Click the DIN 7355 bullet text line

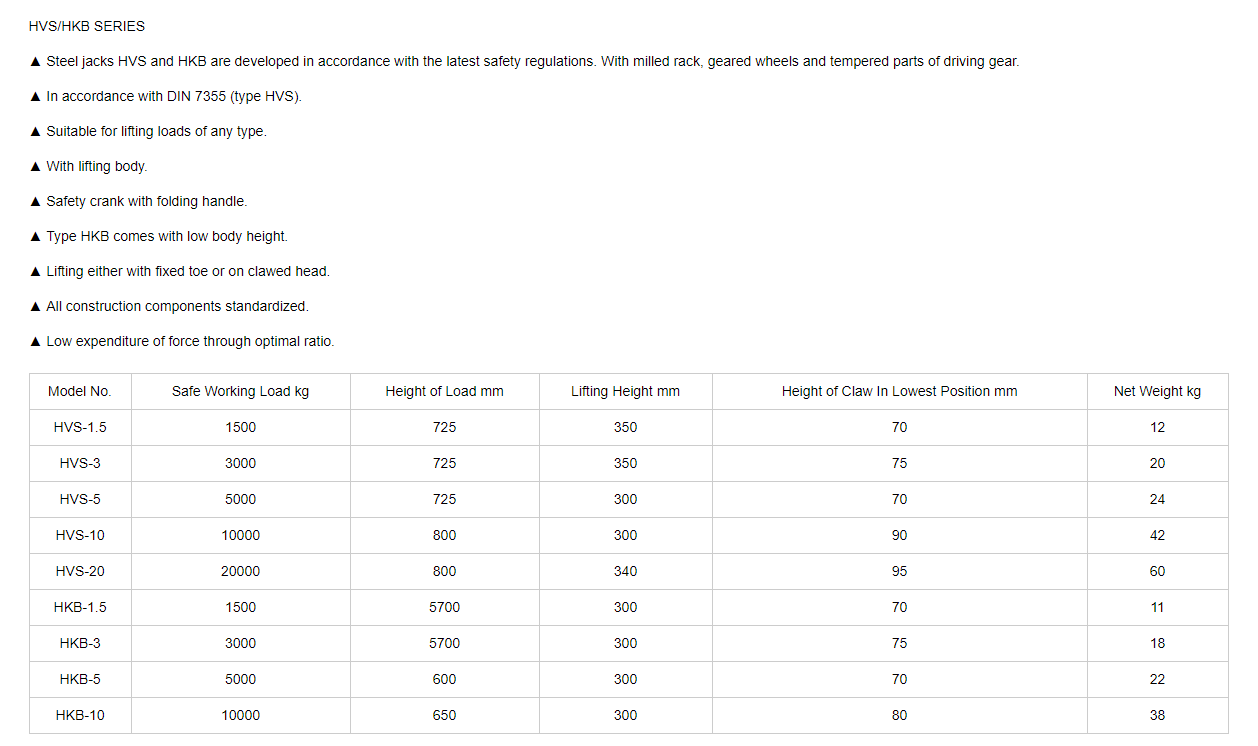click(166, 96)
